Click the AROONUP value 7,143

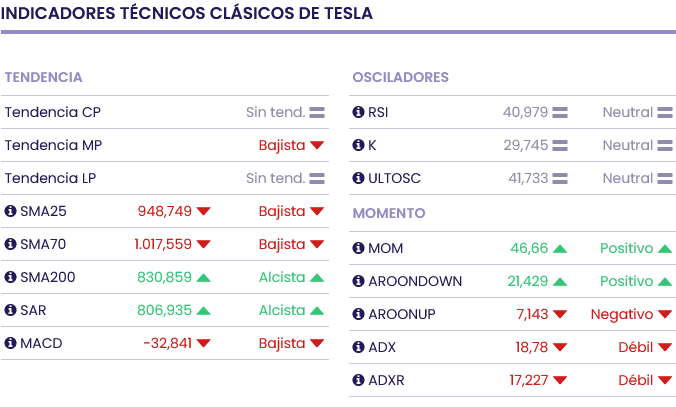(532, 314)
